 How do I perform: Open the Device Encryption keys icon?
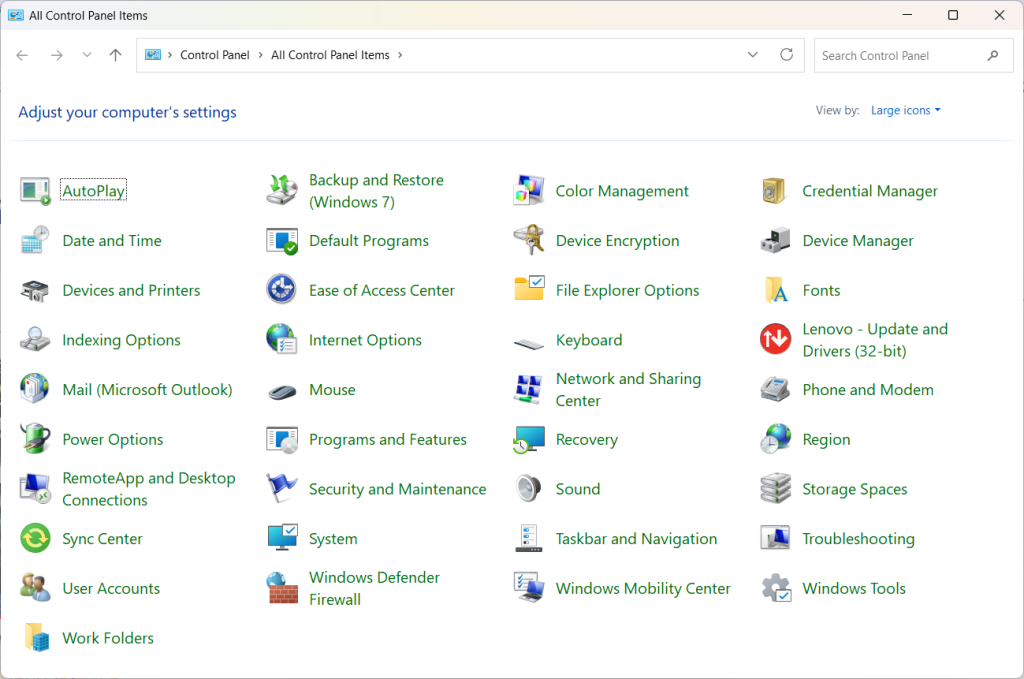point(529,240)
